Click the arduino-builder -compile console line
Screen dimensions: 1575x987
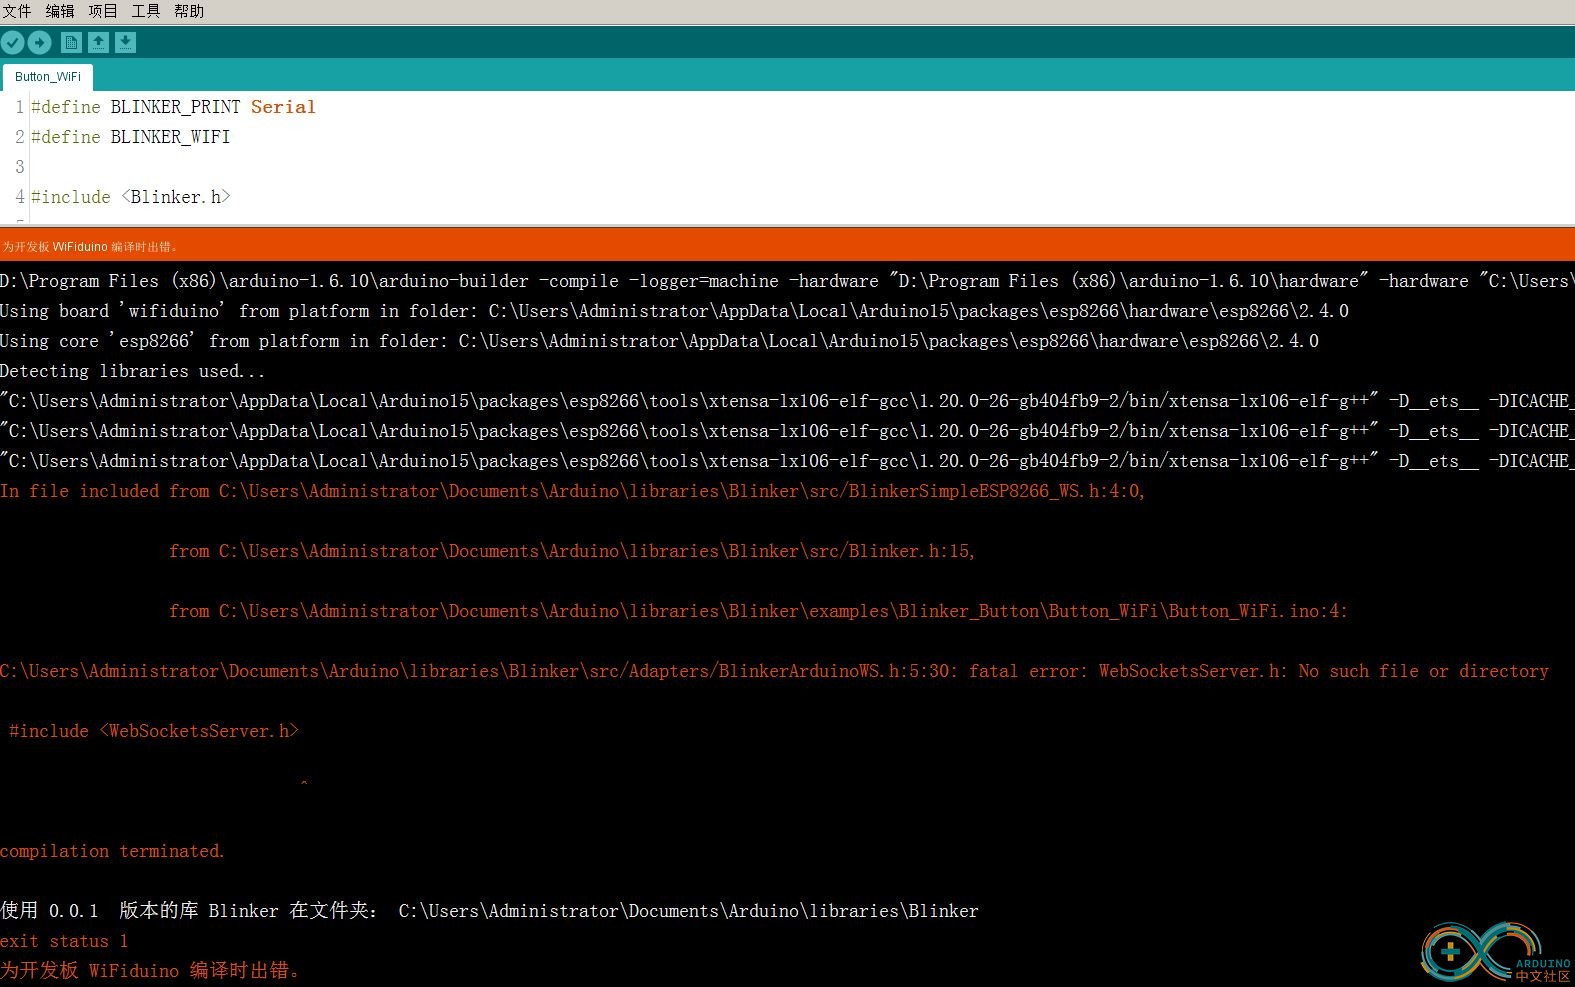pos(787,281)
